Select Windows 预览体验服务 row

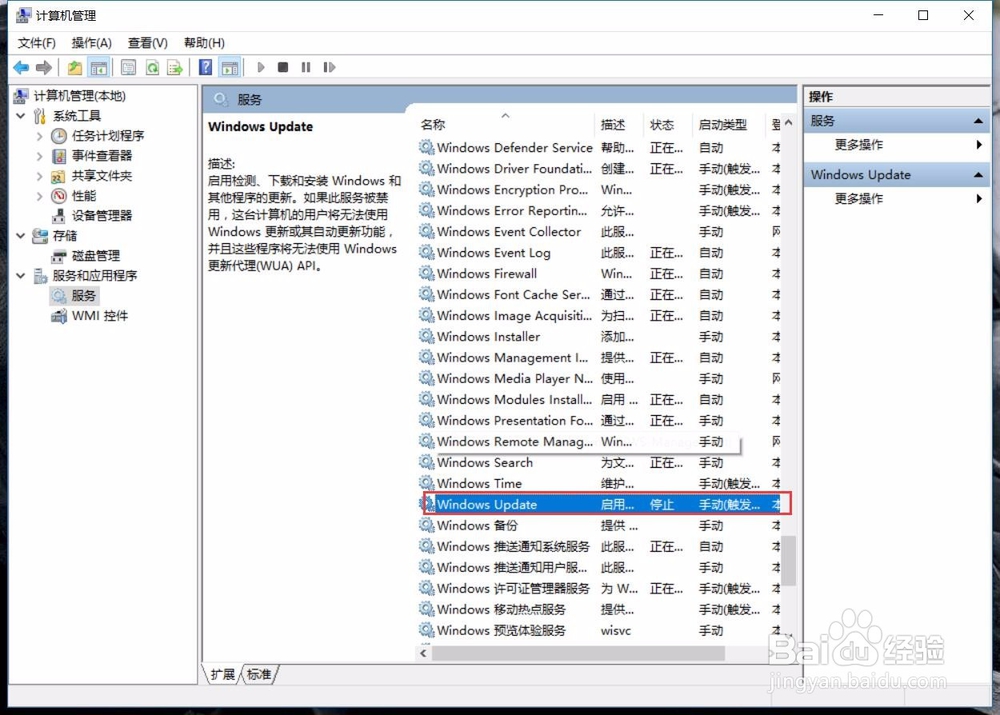click(599, 630)
